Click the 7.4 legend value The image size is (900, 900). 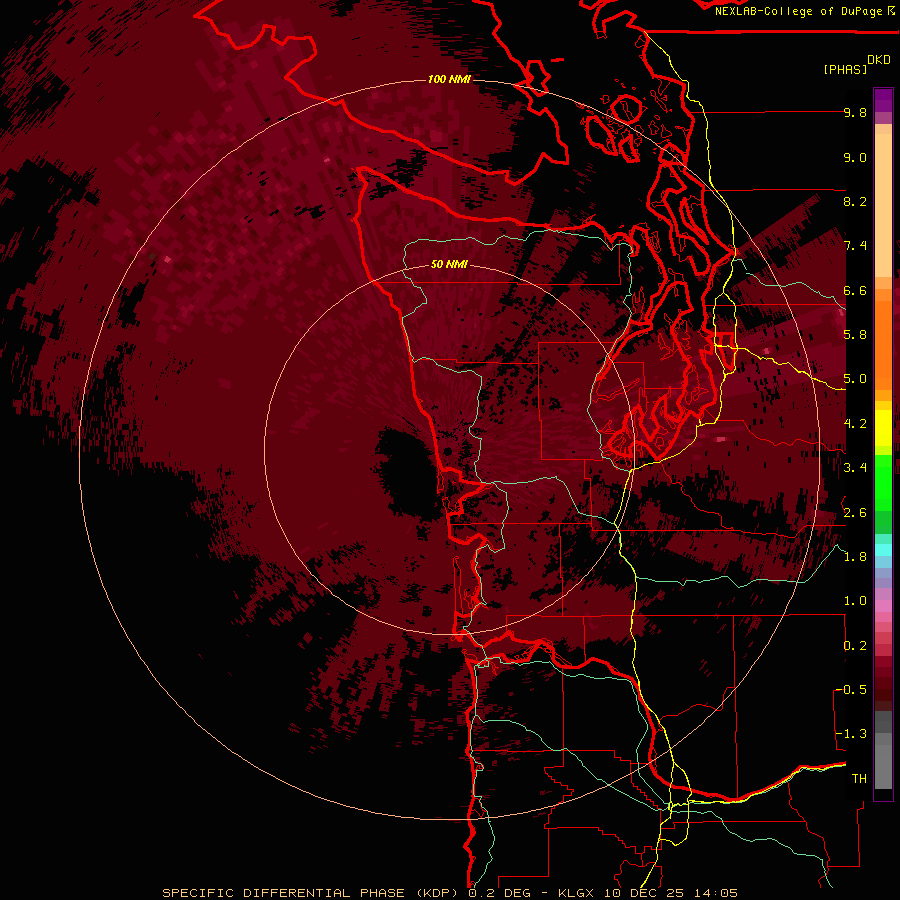point(855,246)
